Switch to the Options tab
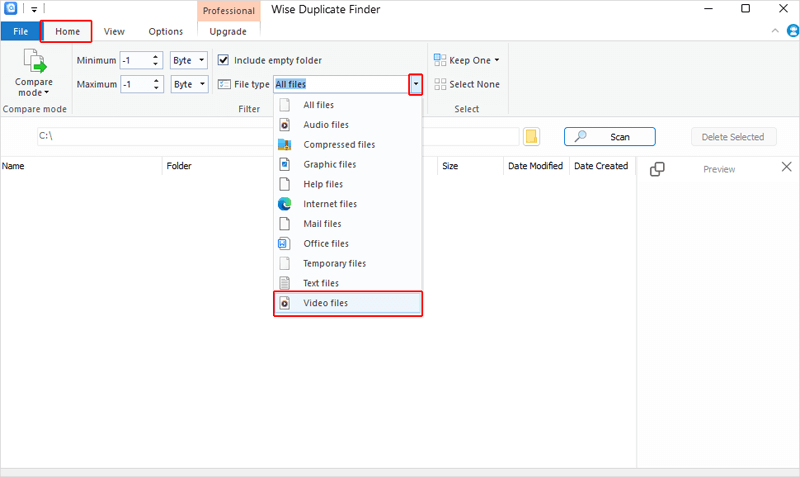 click(166, 31)
